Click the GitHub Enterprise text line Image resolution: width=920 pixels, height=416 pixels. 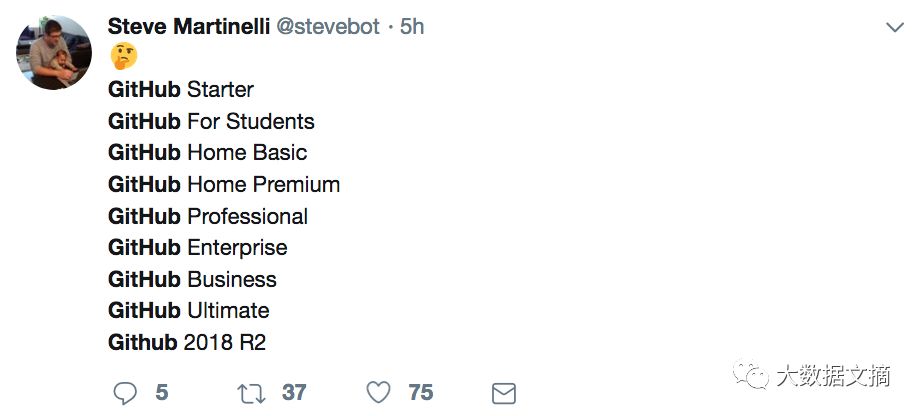click(x=198, y=248)
